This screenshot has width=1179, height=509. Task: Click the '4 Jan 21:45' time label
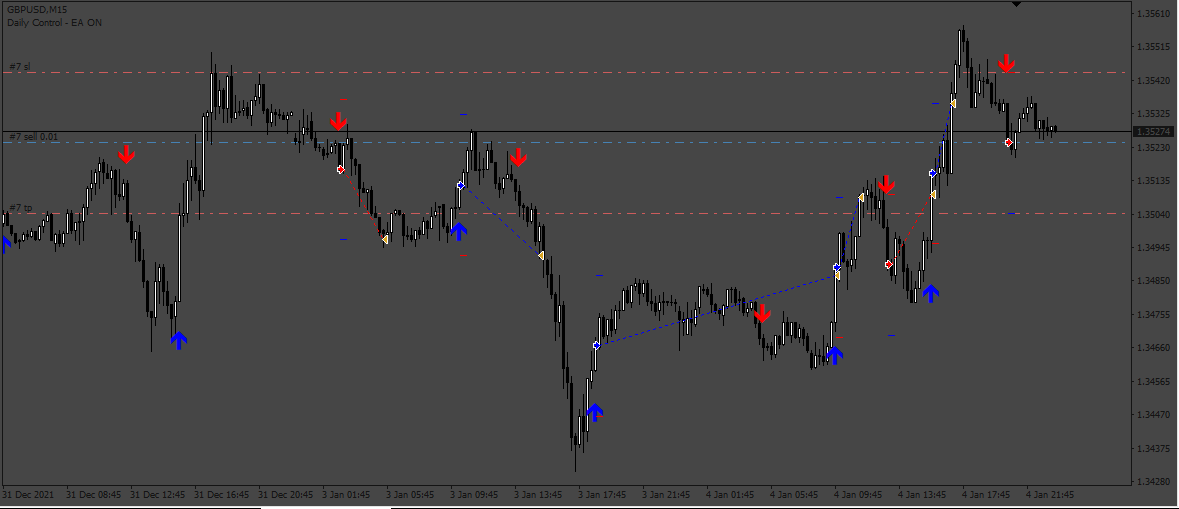tap(1050, 495)
